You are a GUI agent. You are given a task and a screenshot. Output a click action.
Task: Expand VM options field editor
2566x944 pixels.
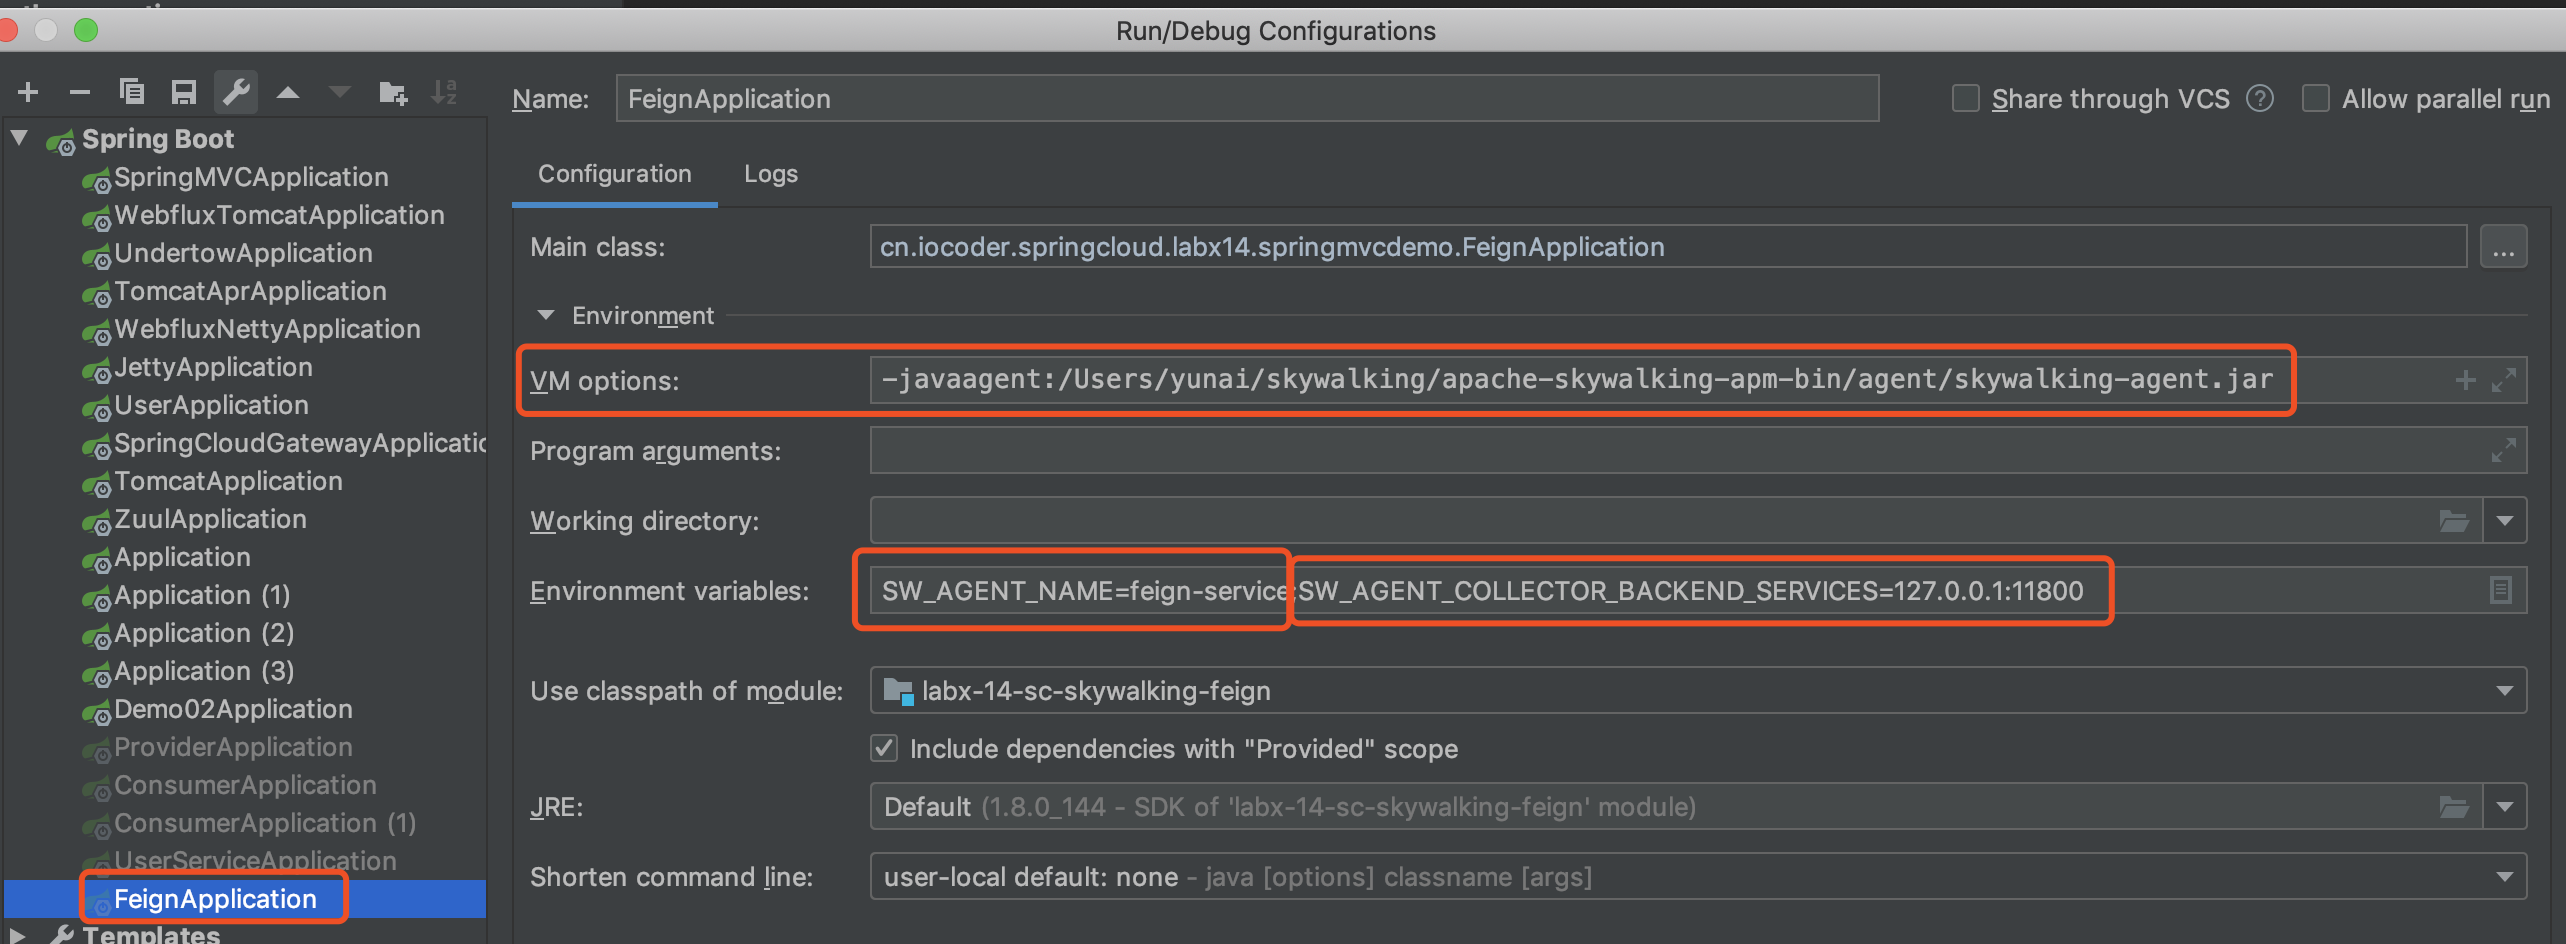click(2503, 380)
